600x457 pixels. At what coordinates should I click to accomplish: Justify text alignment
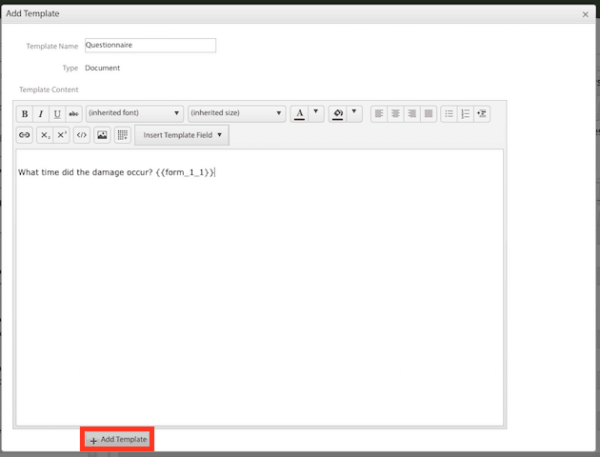pyautogui.click(x=428, y=114)
